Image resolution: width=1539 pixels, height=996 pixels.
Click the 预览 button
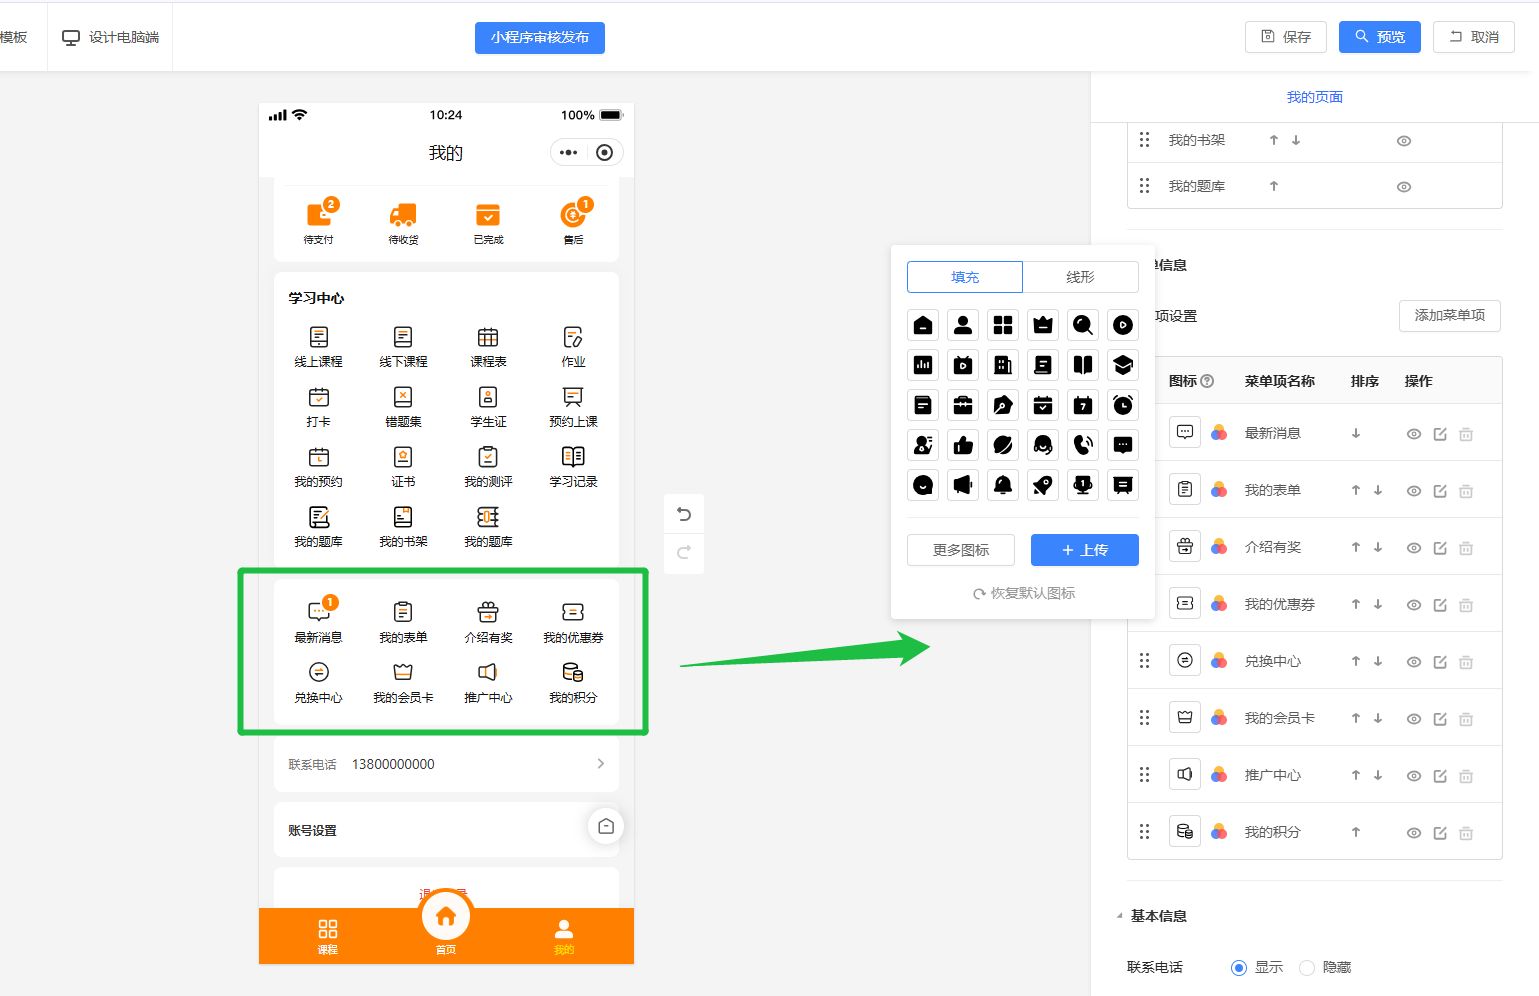pyautogui.click(x=1380, y=37)
